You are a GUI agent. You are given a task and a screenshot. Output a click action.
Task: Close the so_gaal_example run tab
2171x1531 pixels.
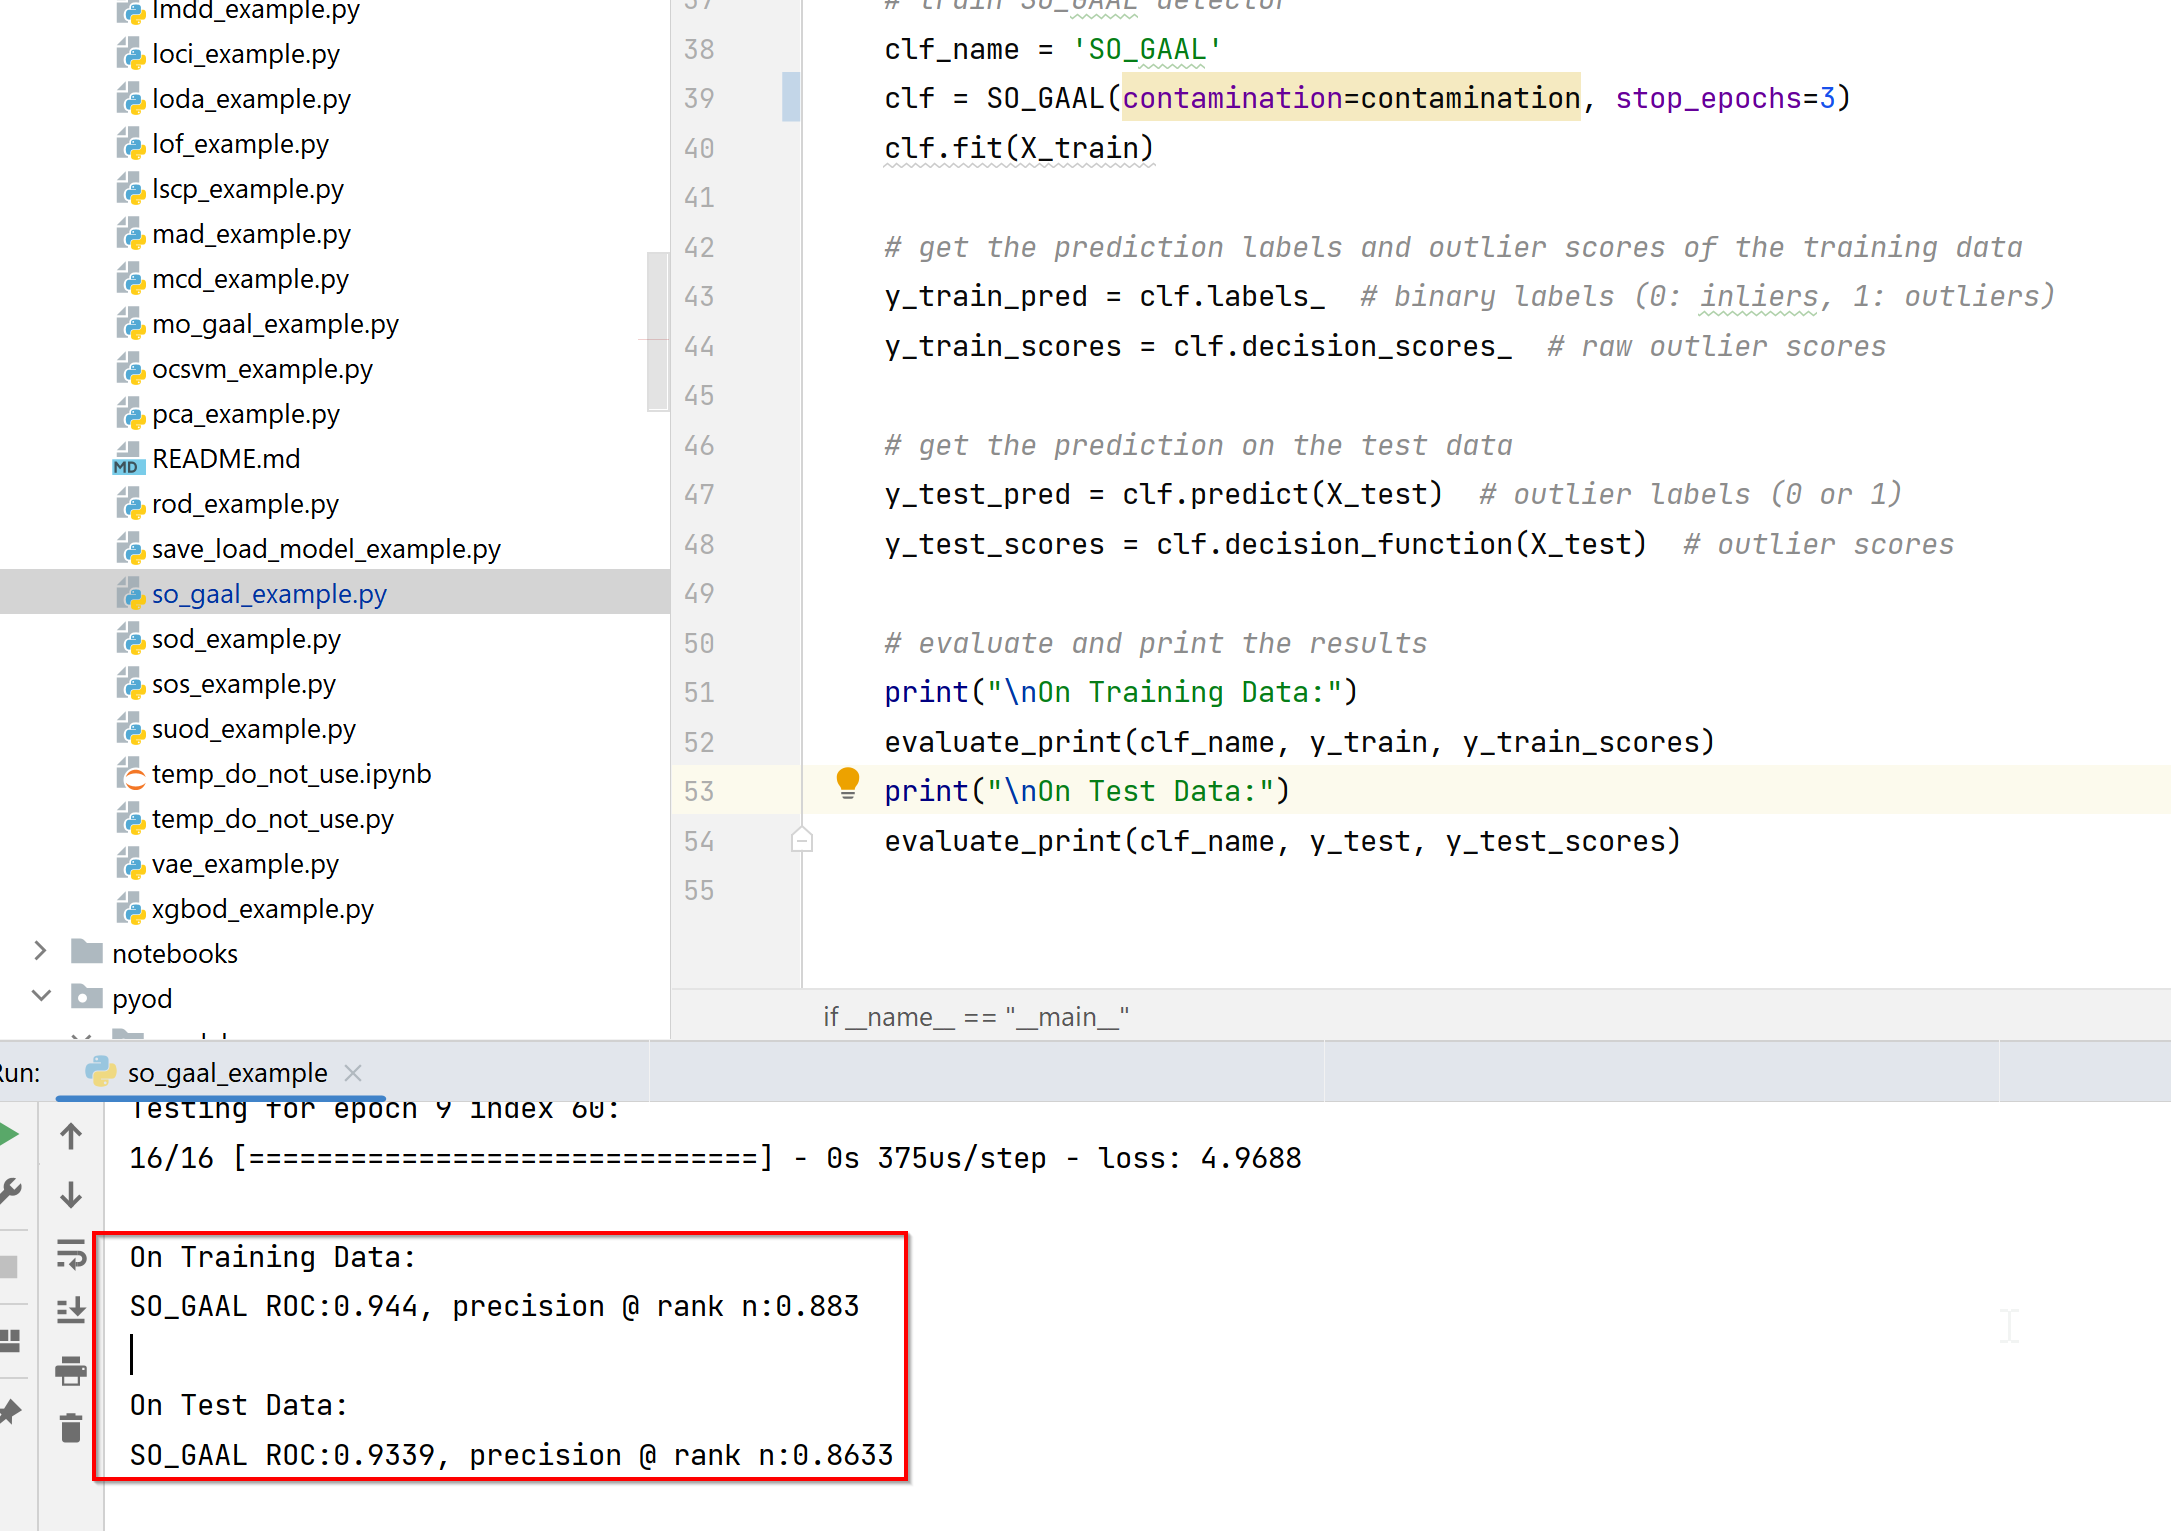[352, 1072]
